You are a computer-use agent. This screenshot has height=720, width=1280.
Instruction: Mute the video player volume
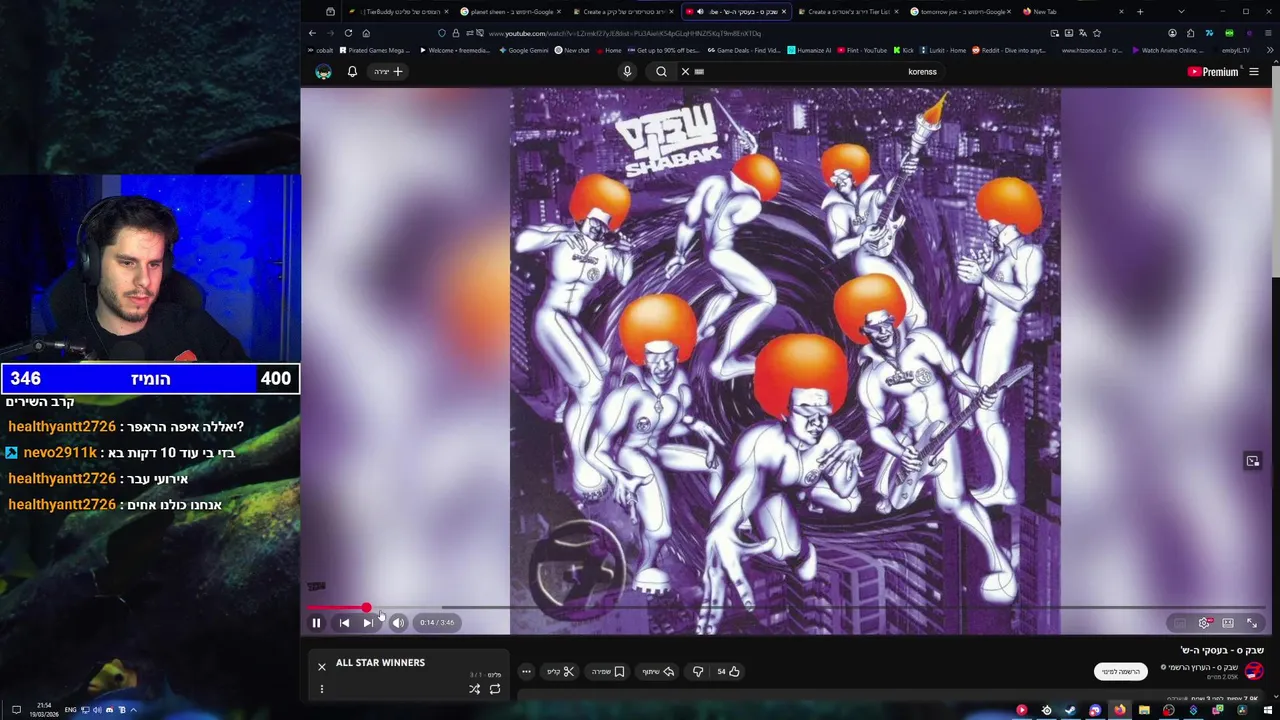pos(398,623)
